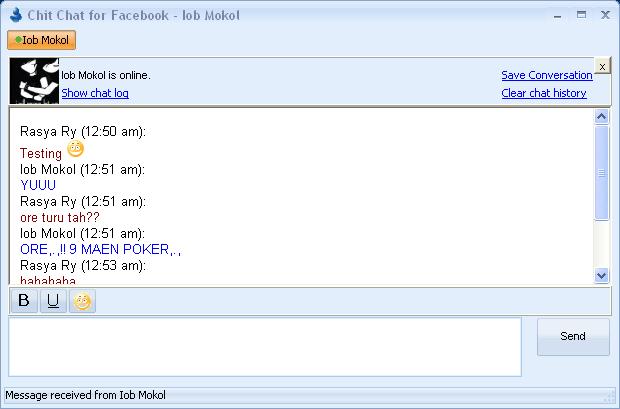
Task: Toggle Bold text formatting
Action: pyautogui.click(x=24, y=301)
